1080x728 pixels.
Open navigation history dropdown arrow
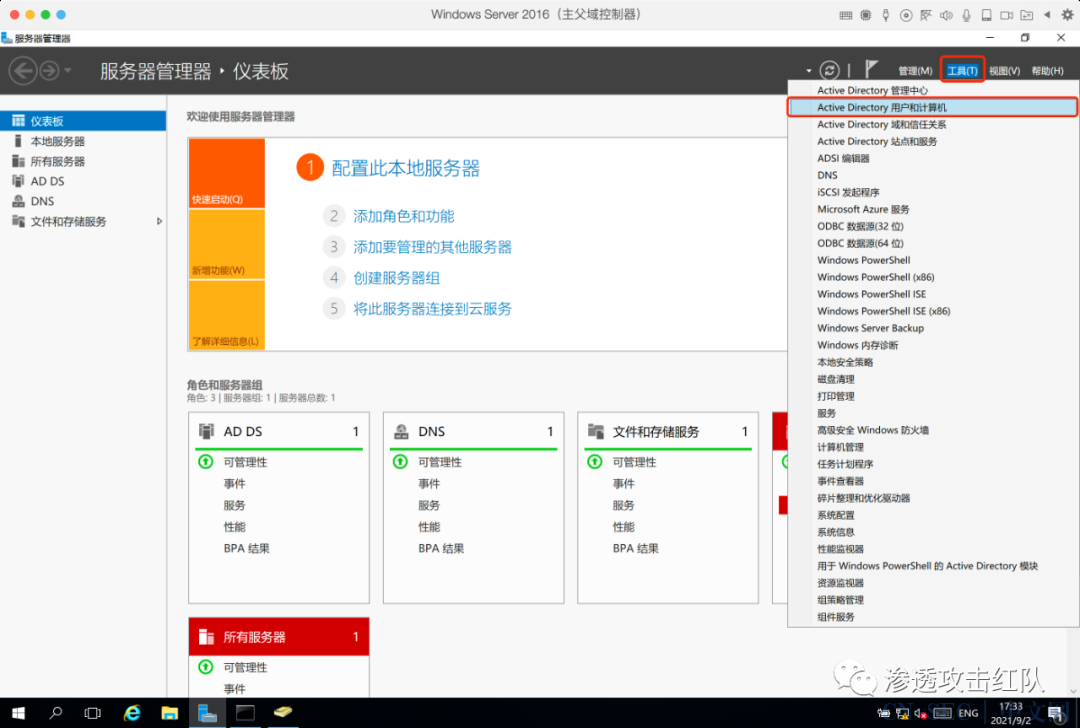[68, 70]
